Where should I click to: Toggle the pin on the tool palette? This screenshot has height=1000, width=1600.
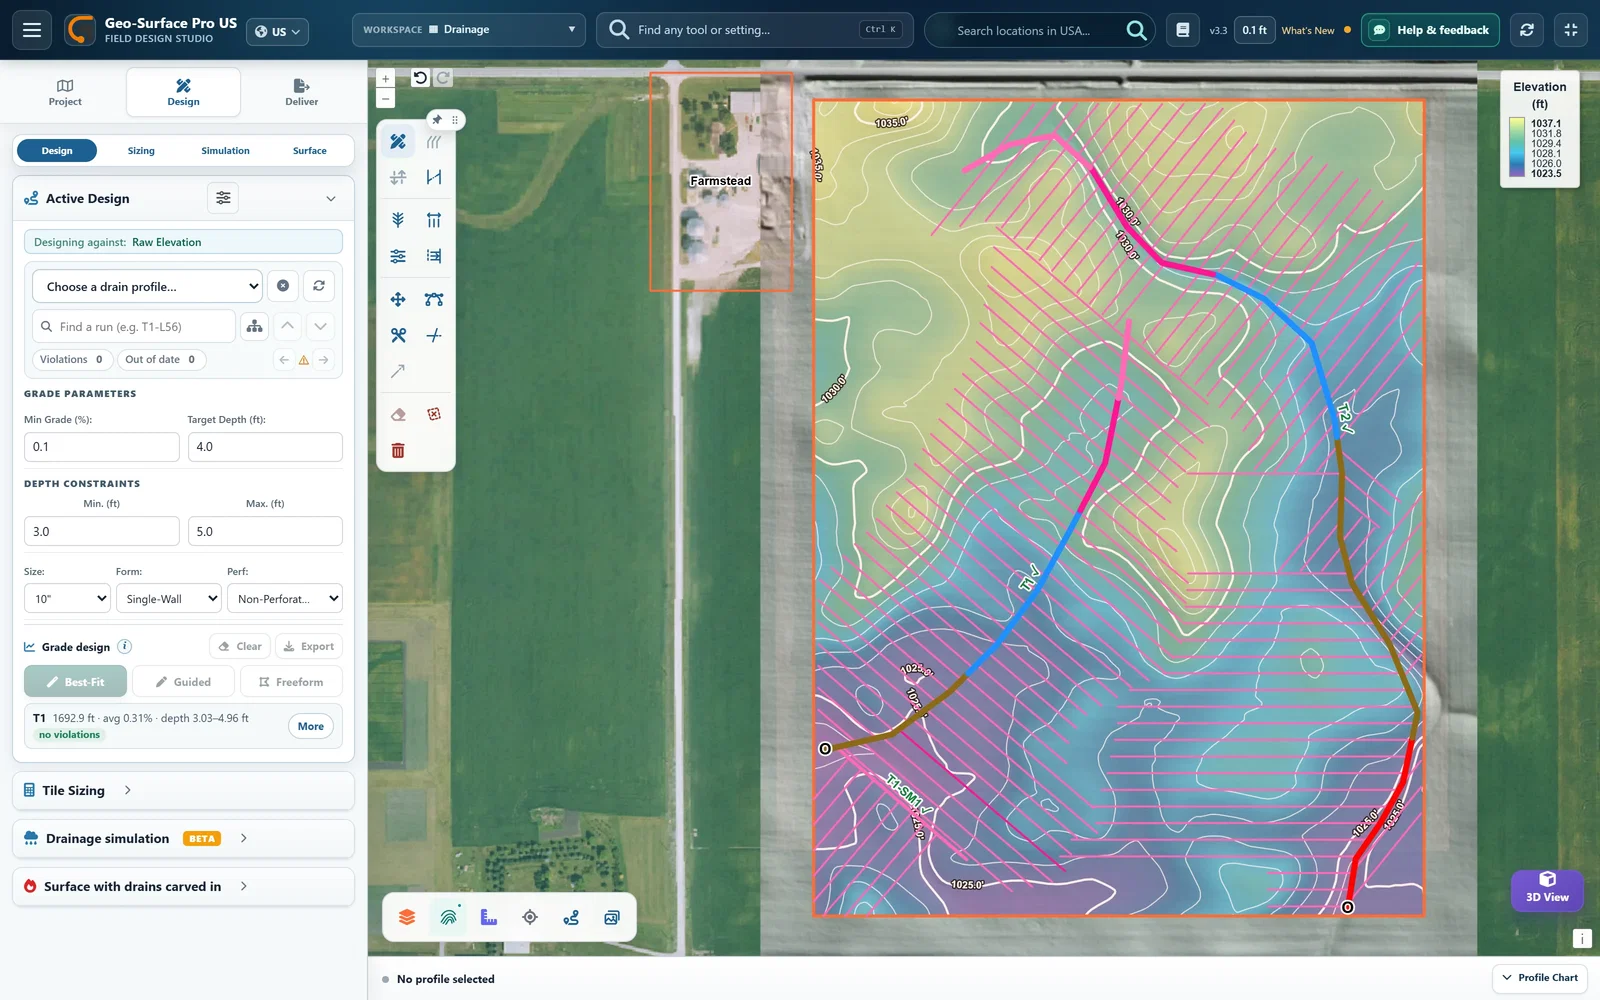tap(437, 119)
